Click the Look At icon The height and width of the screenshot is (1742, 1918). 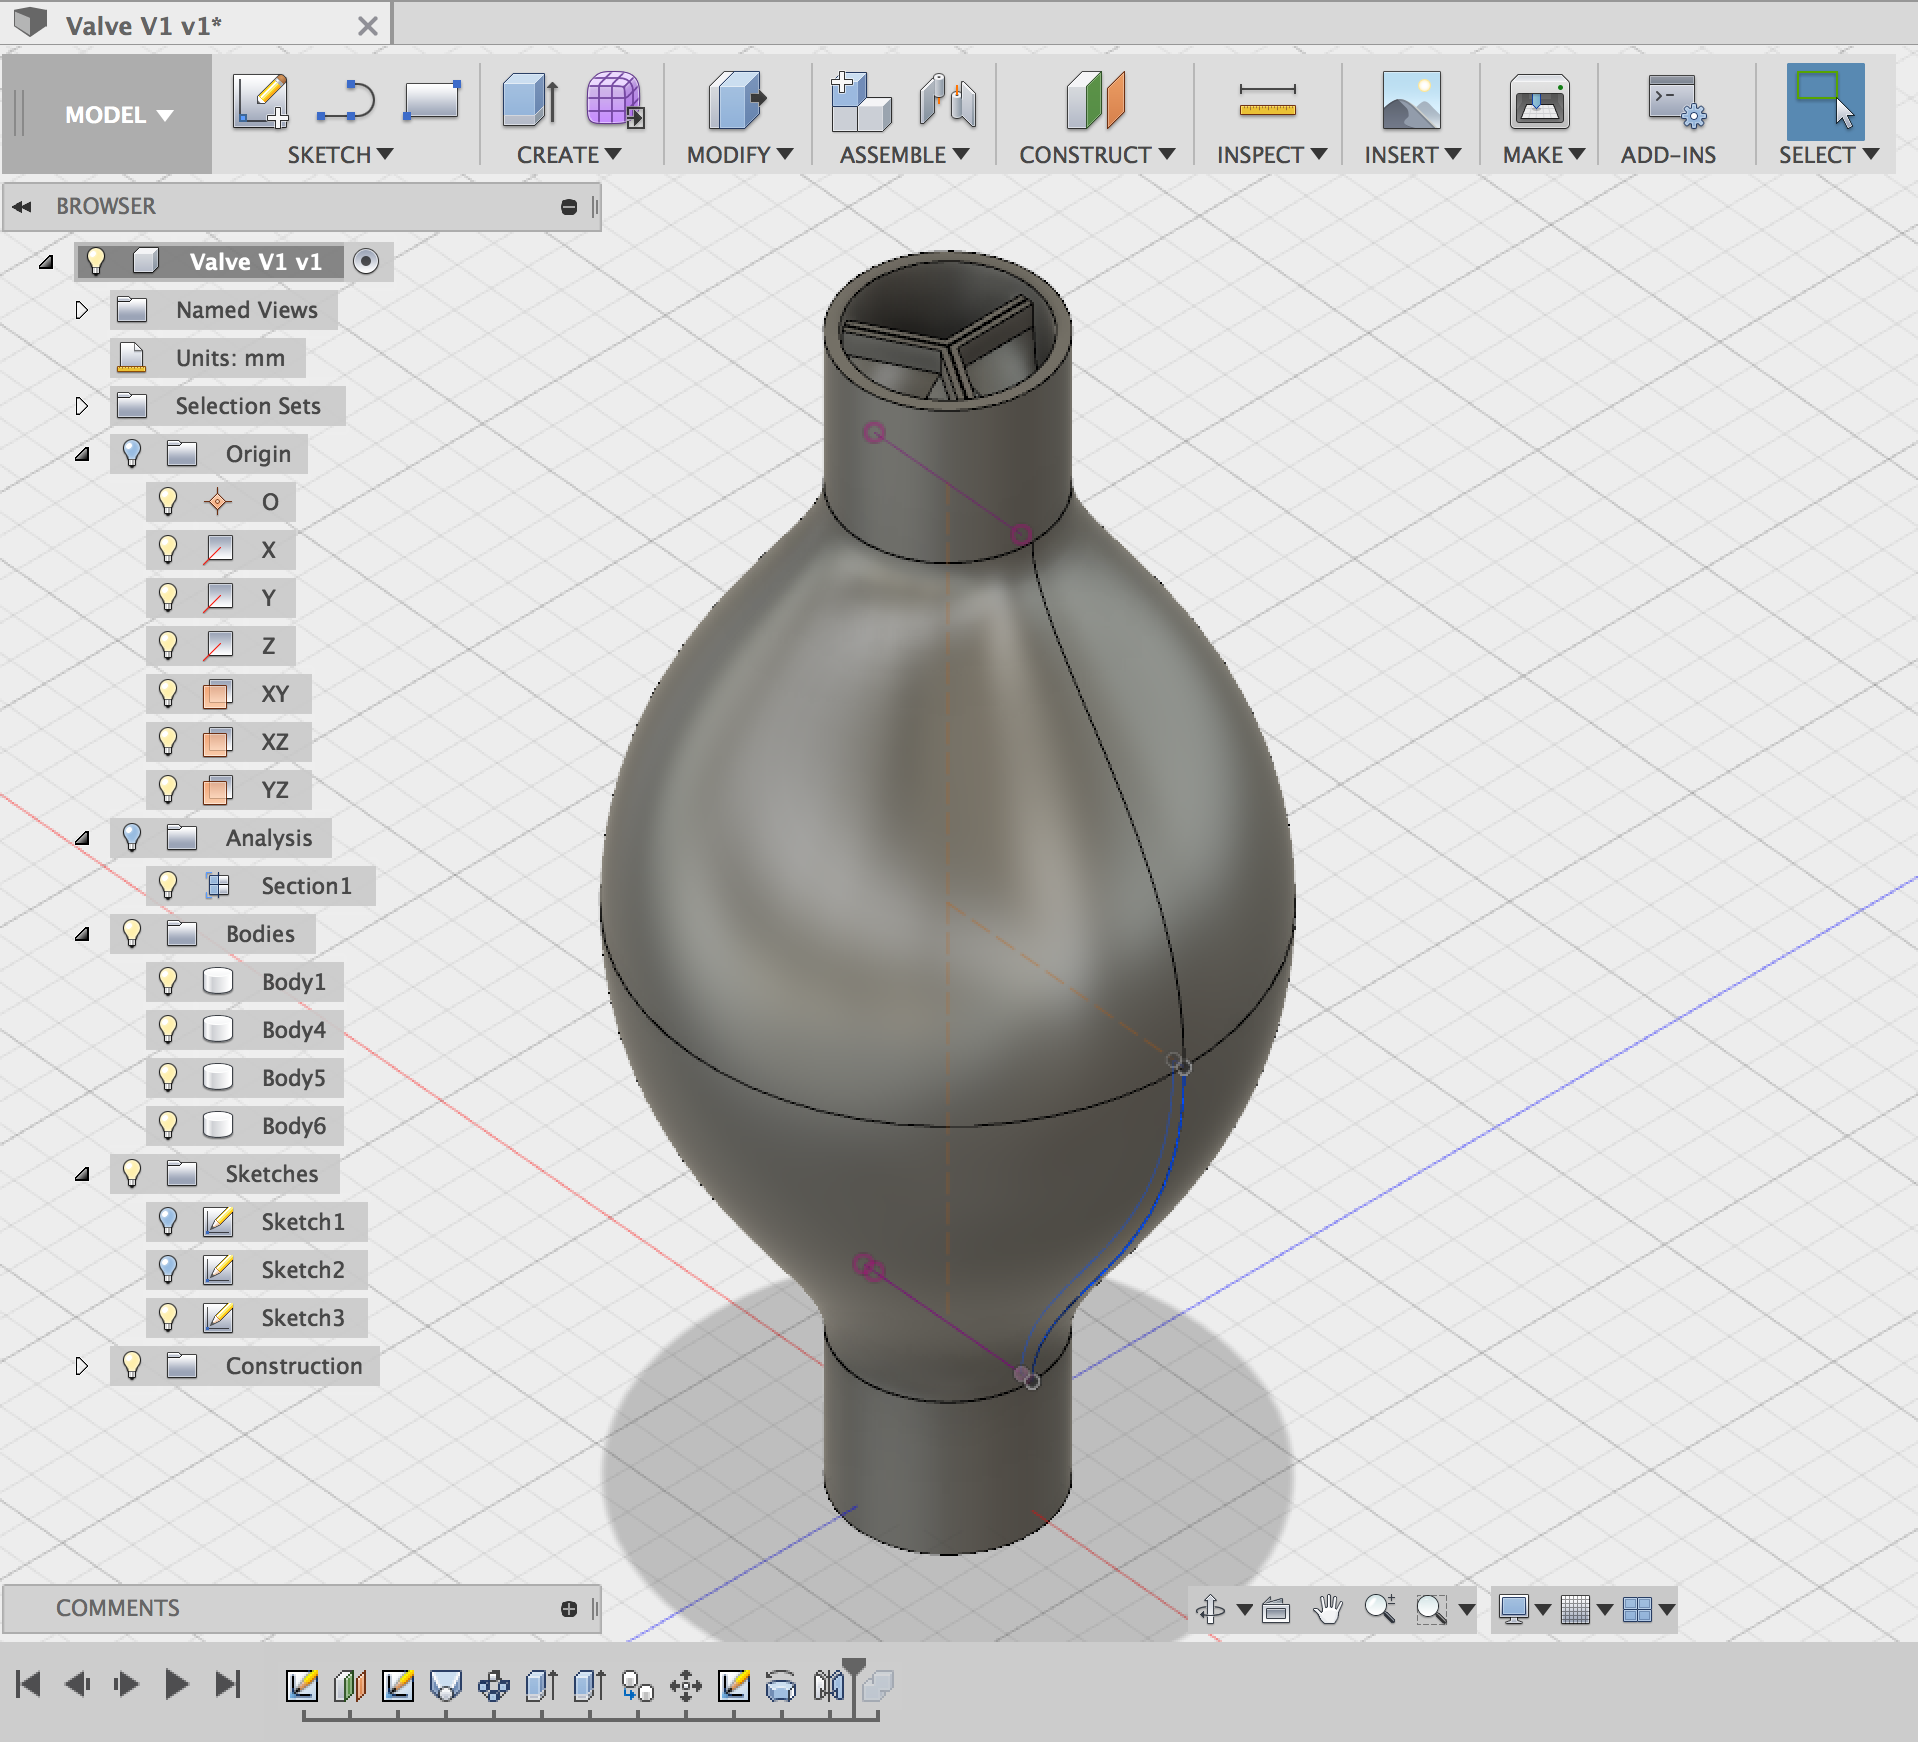(1276, 1609)
